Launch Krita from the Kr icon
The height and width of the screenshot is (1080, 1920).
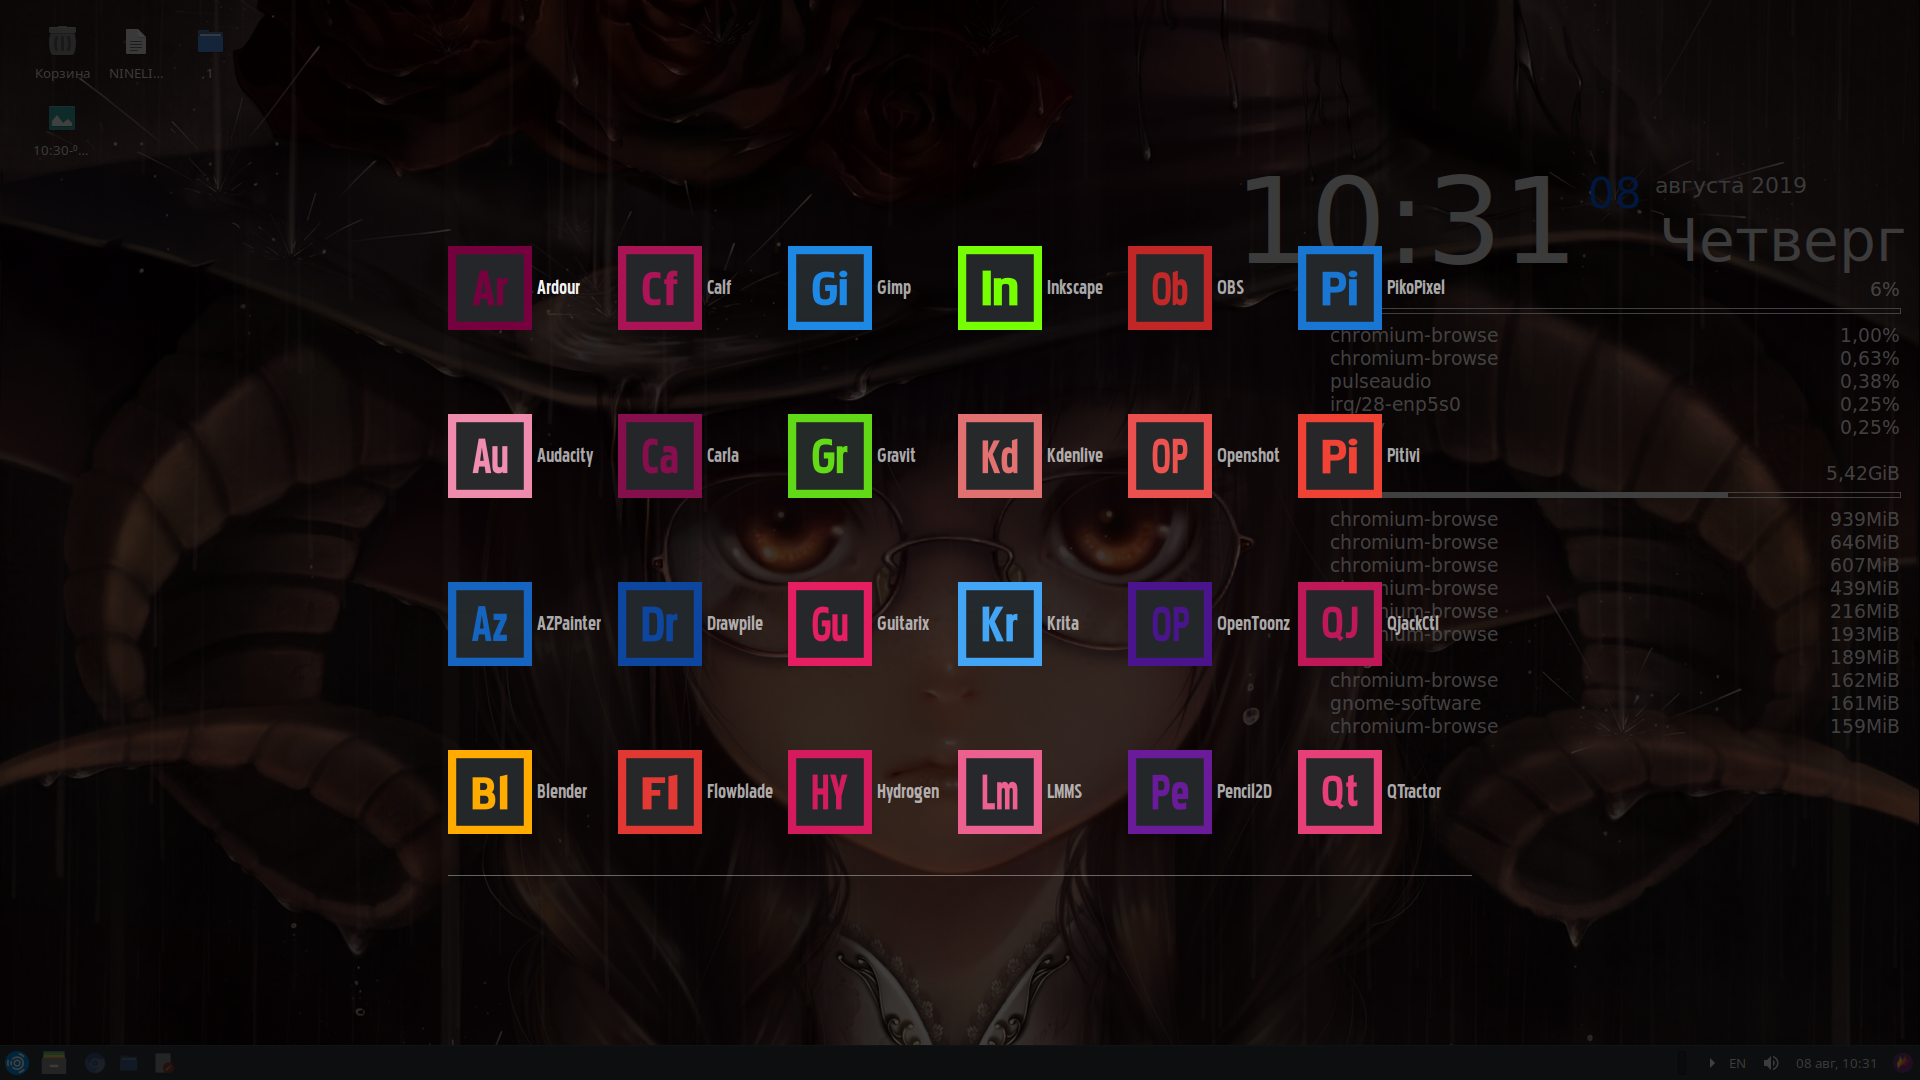1000,624
